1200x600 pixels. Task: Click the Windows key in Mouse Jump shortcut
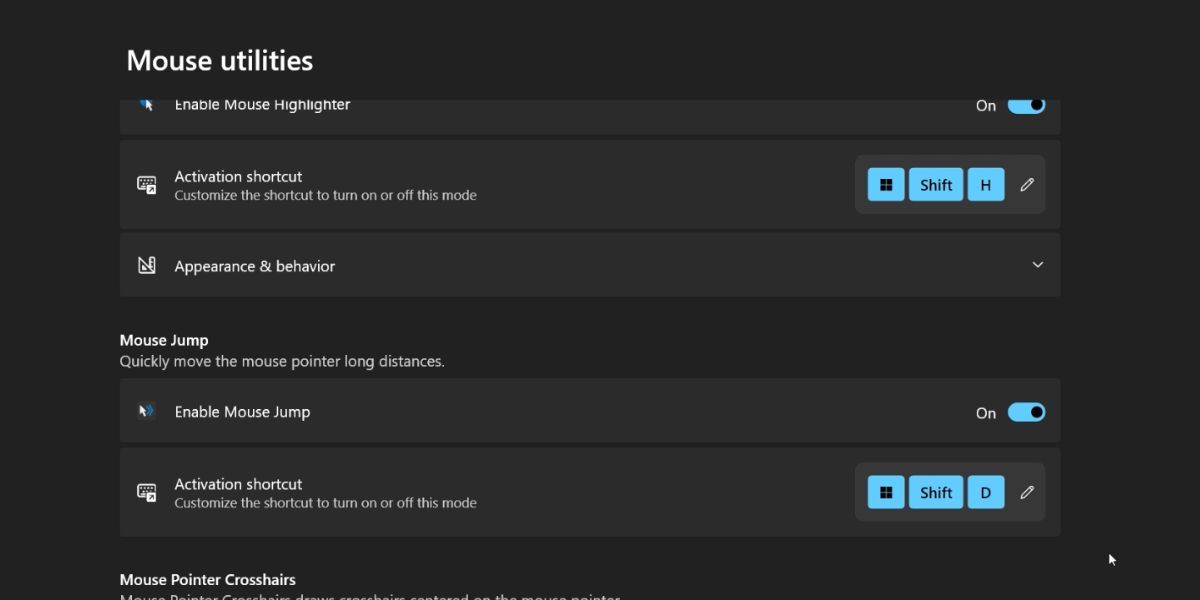click(x=885, y=492)
